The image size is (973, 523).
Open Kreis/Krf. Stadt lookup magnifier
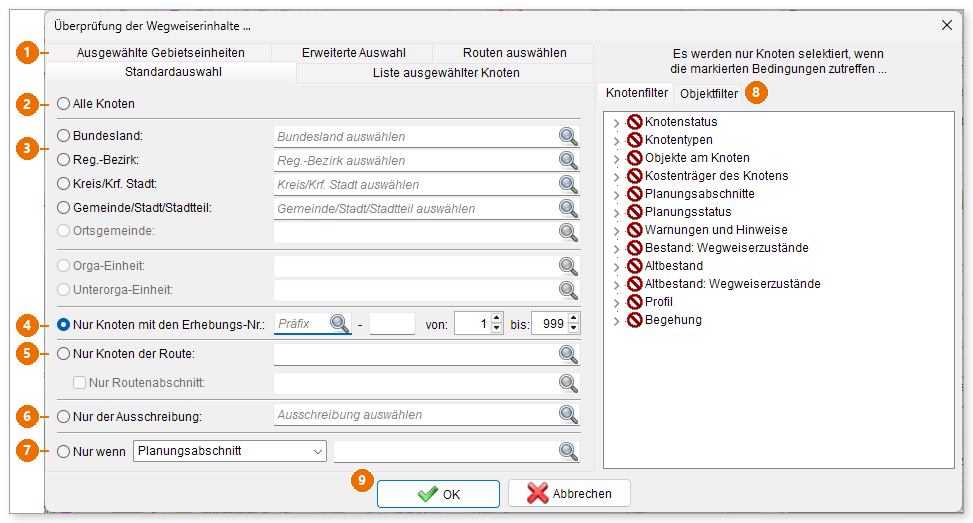tap(568, 184)
